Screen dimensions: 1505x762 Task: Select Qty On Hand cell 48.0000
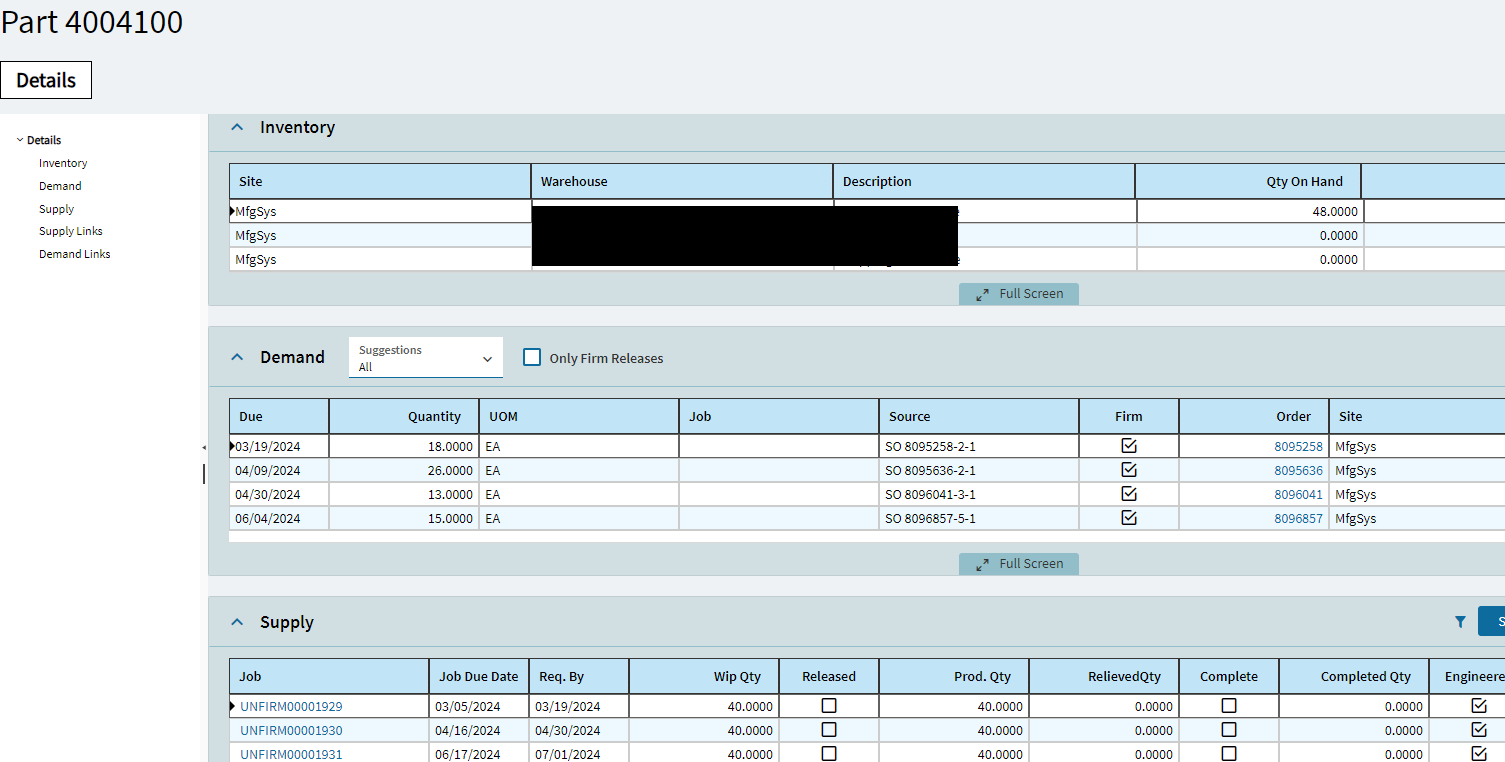1250,212
